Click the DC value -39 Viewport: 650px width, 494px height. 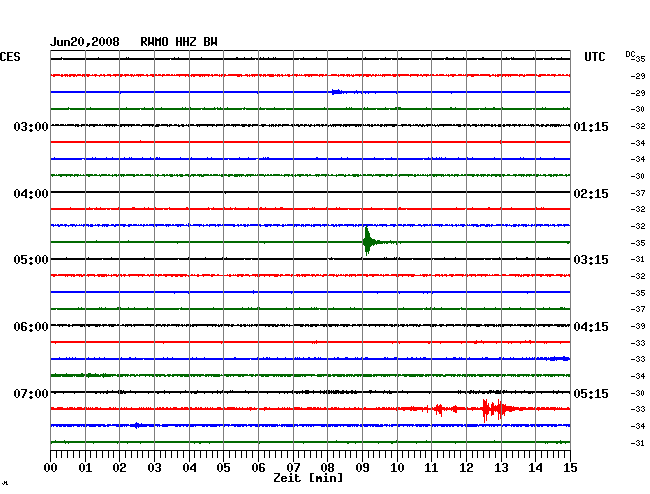[638, 326]
